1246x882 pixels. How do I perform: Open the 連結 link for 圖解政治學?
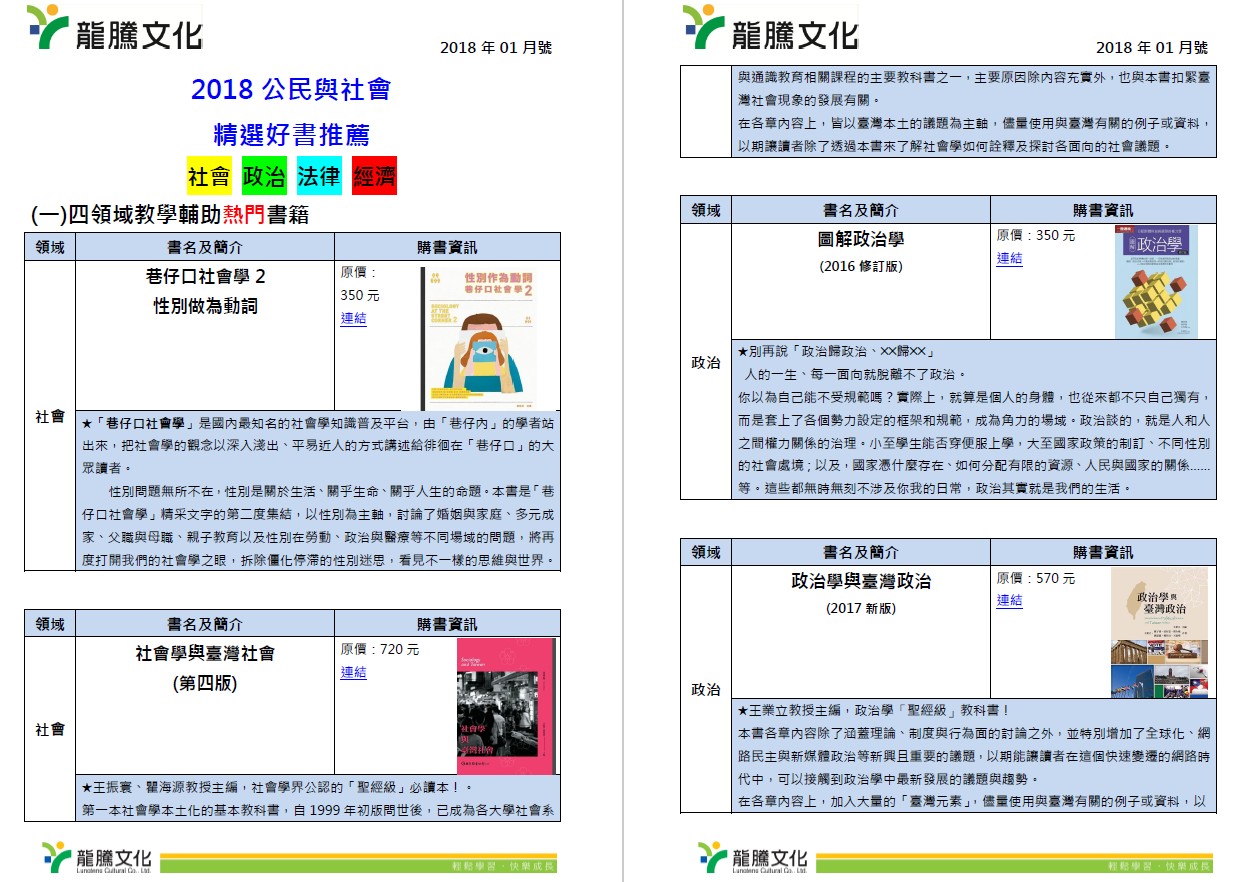pos(1009,259)
